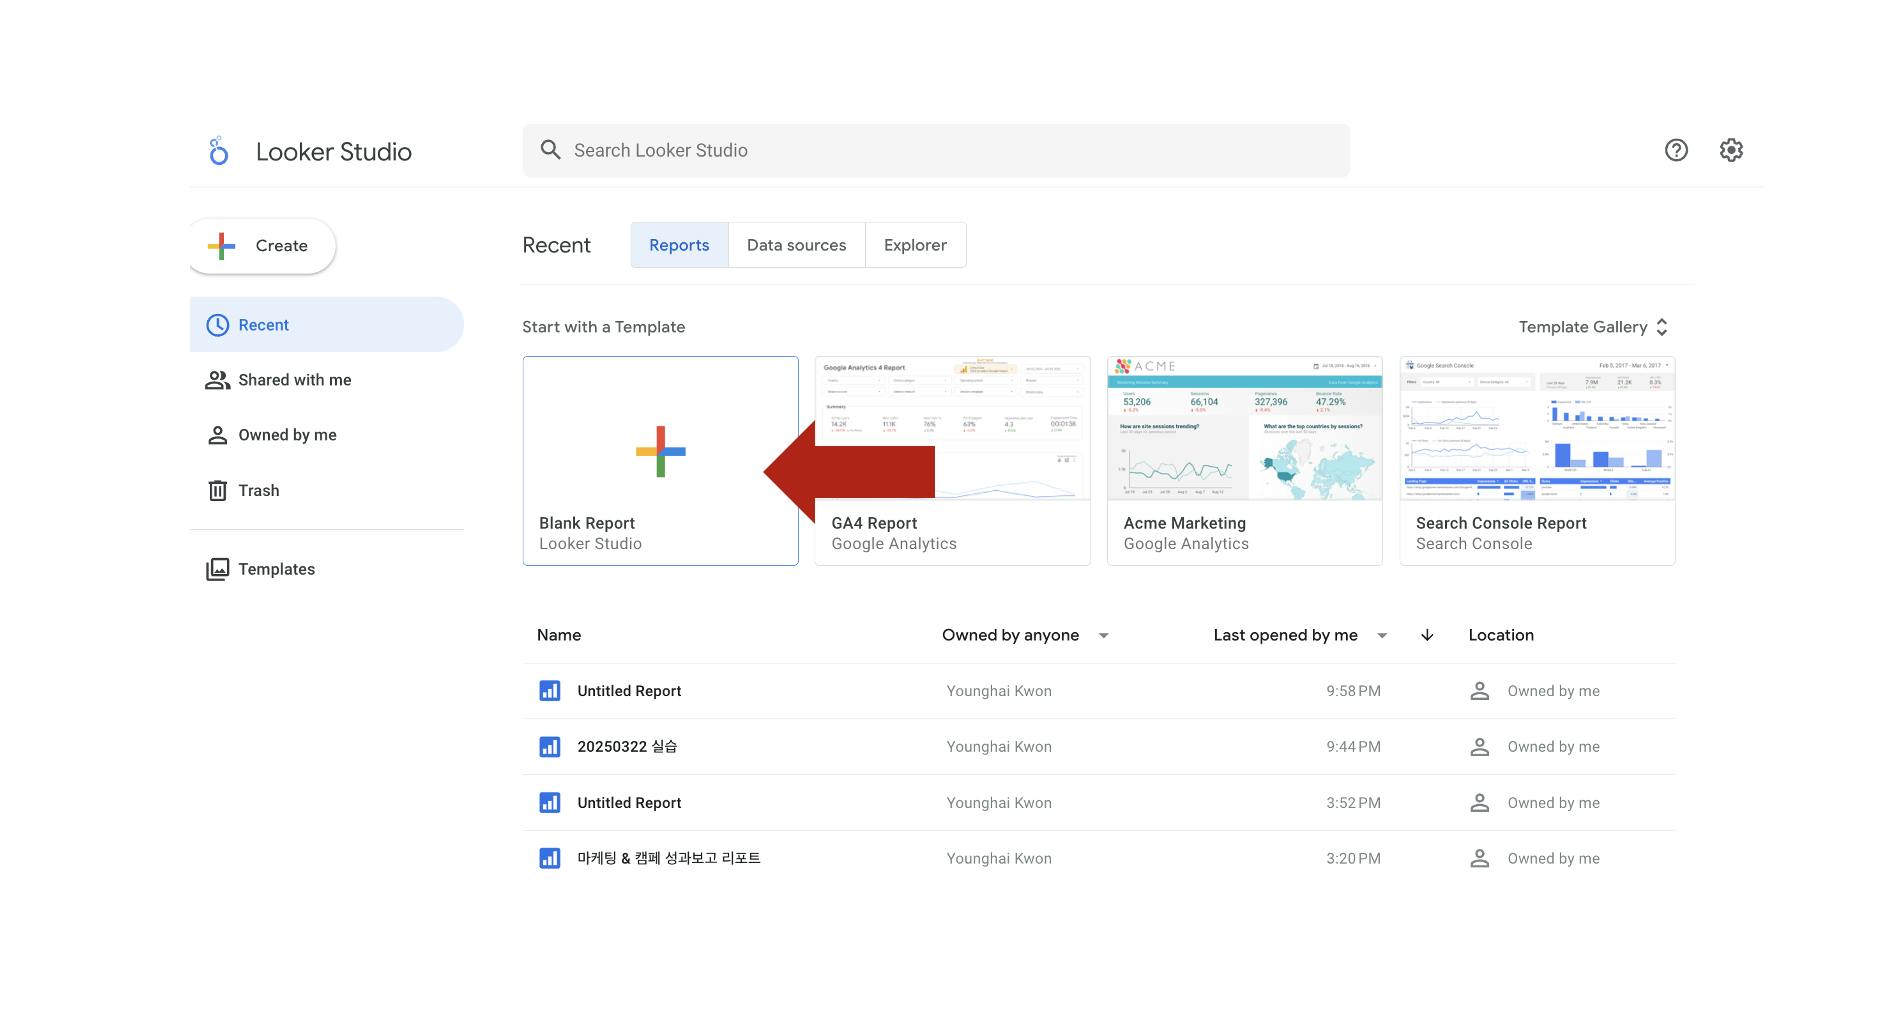This screenshot has width=1882, height=1018.
Task: Switch to the Reports tab
Action: coord(679,245)
